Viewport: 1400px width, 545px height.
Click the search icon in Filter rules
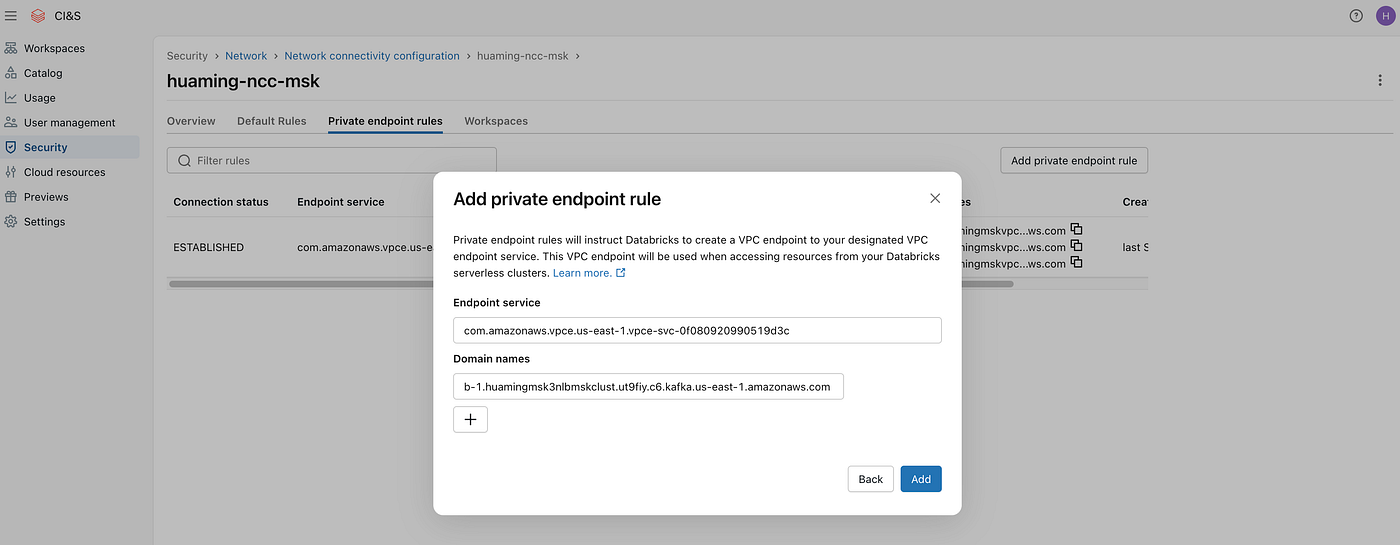tap(184, 160)
